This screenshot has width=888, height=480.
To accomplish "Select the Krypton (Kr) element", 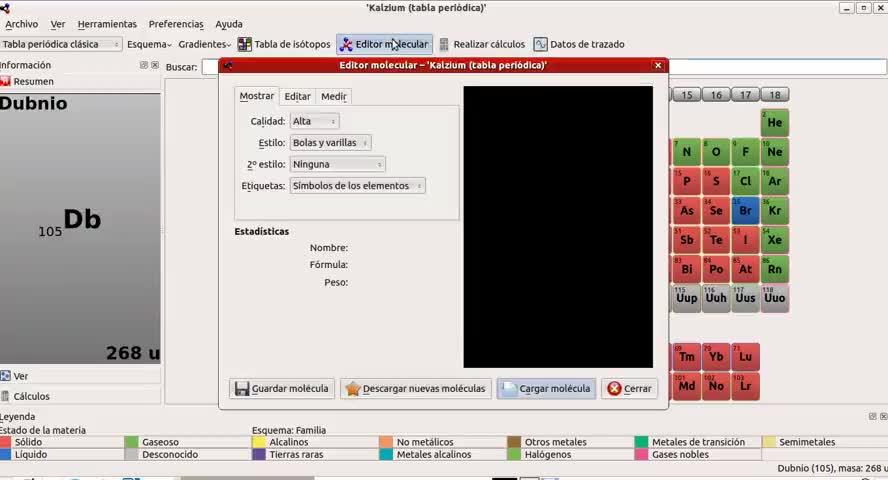I will click(x=774, y=211).
